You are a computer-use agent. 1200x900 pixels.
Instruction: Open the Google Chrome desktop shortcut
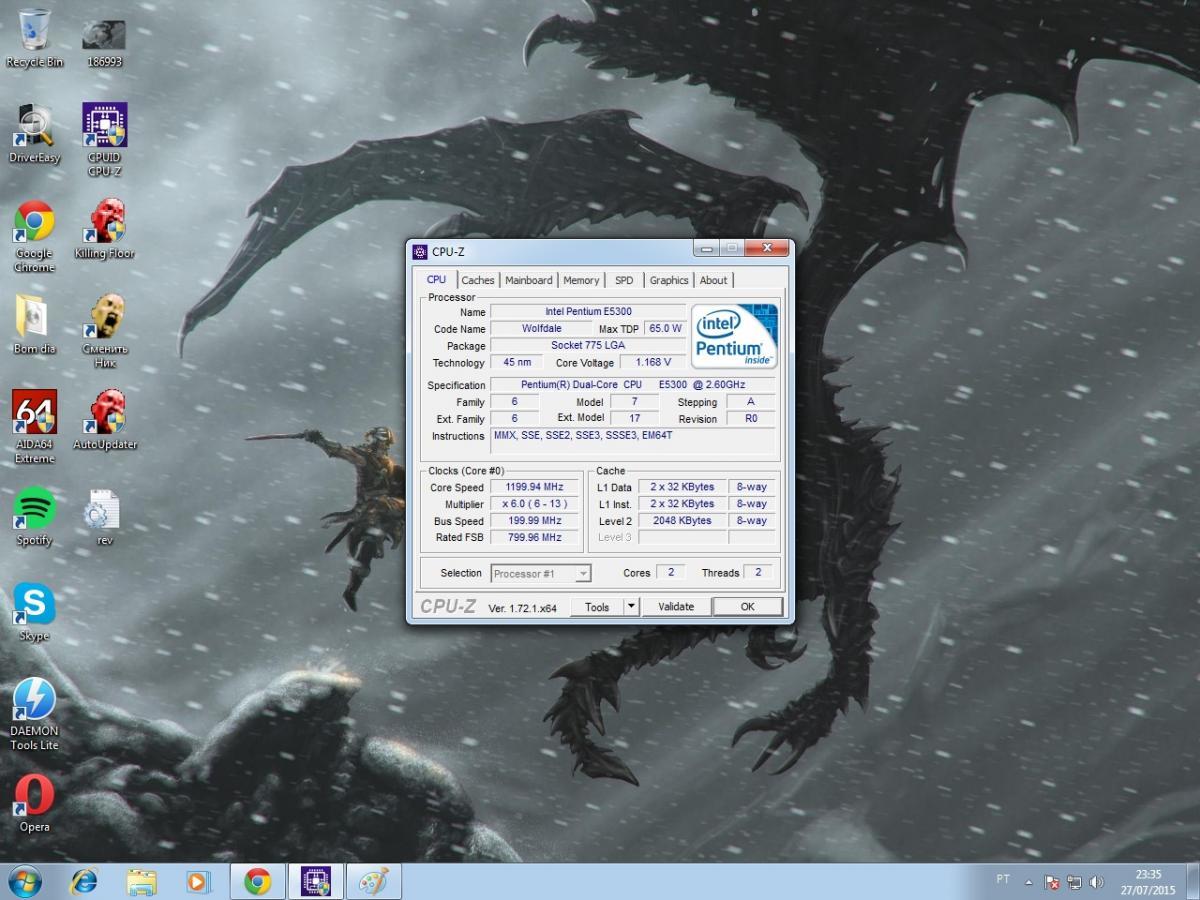pos(34,236)
